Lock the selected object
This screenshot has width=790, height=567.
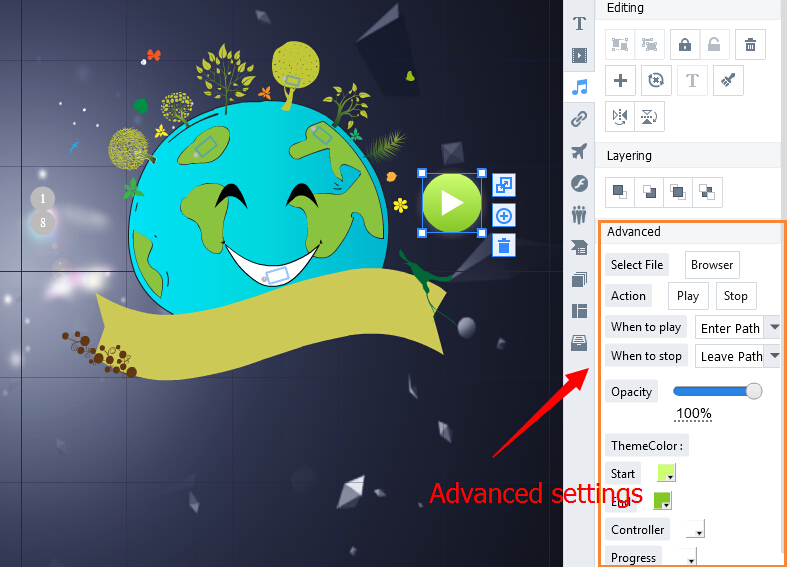685,44
